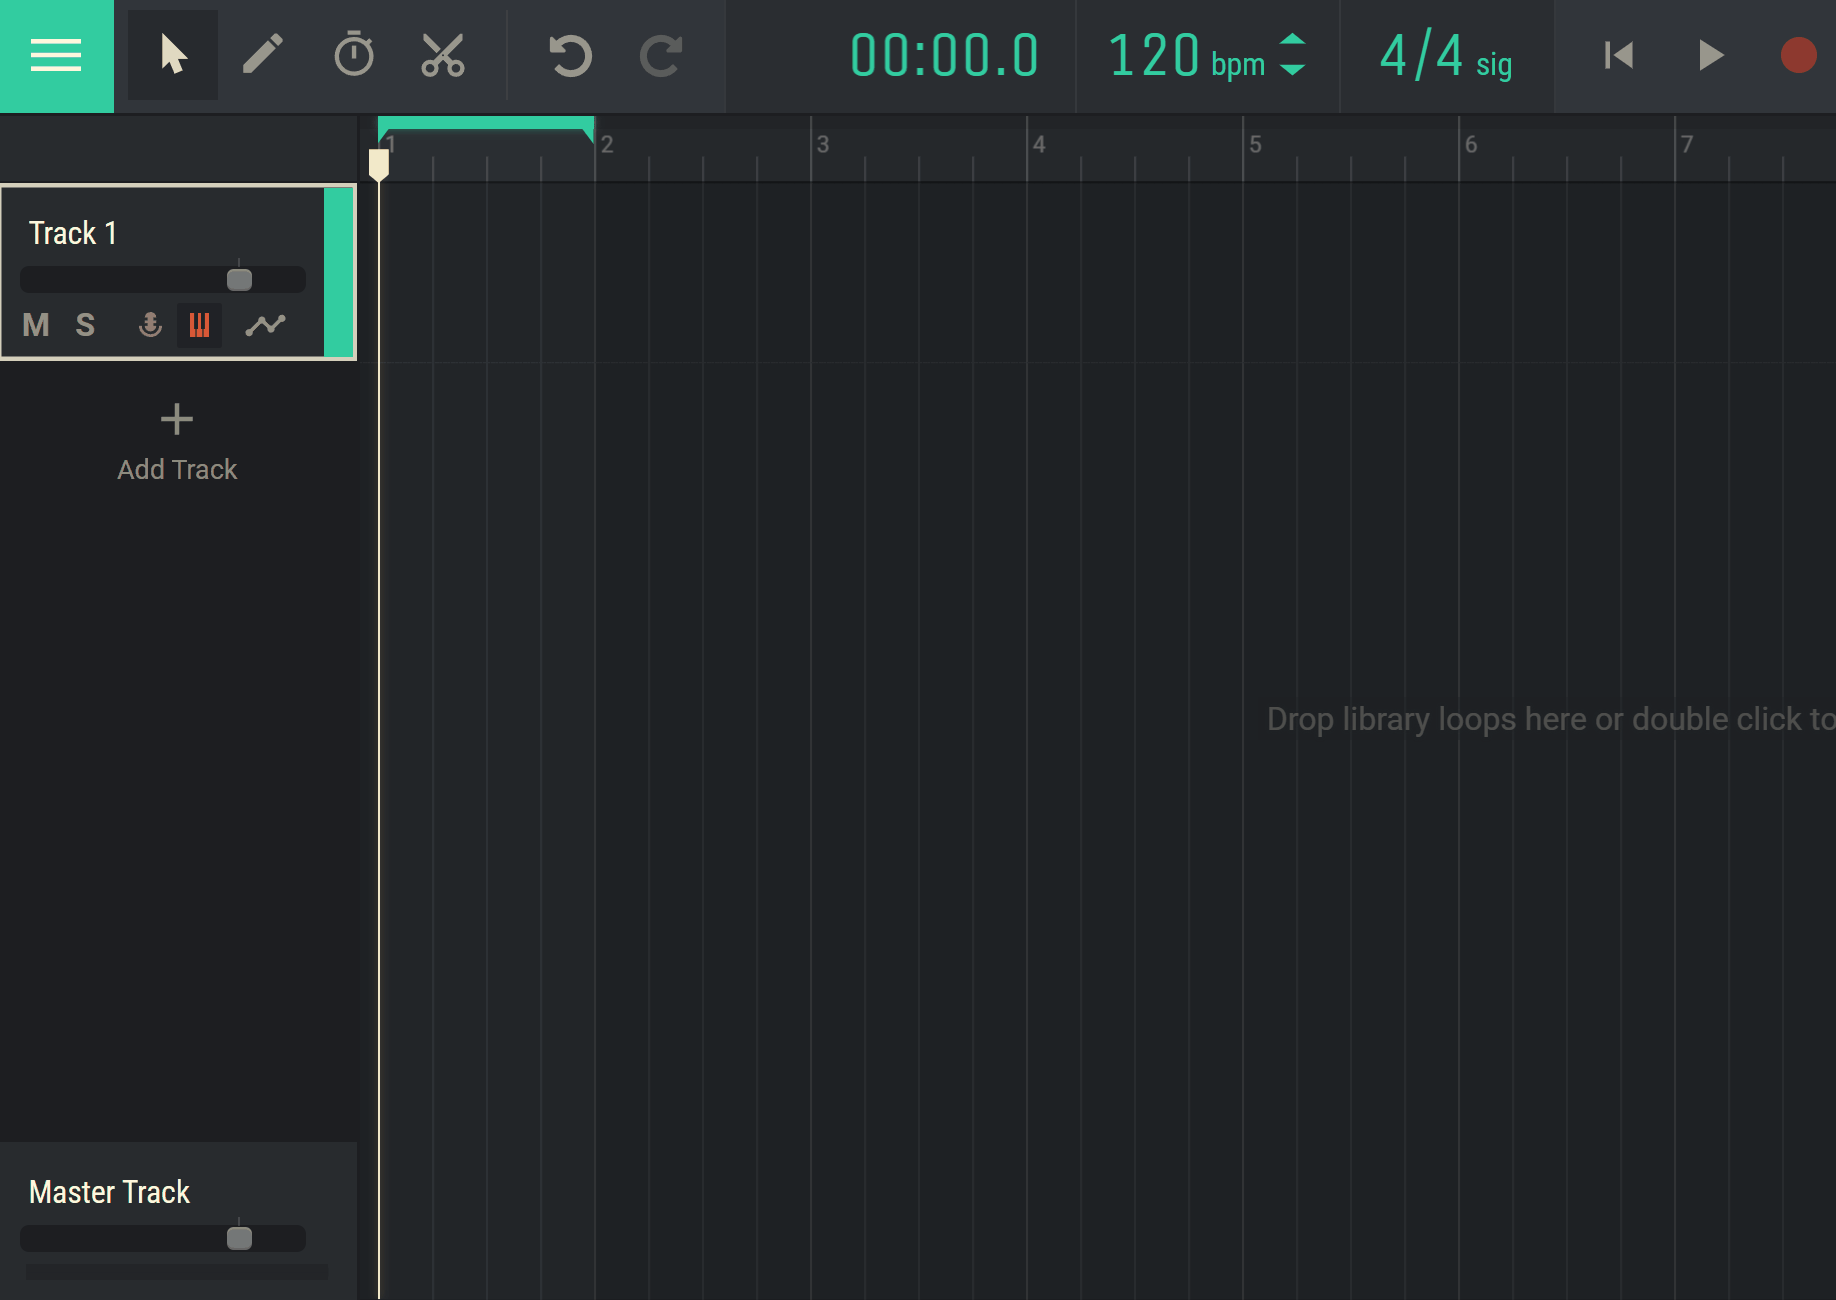Increase tempo with bpm up arrow

click(x=1293, y=40)
